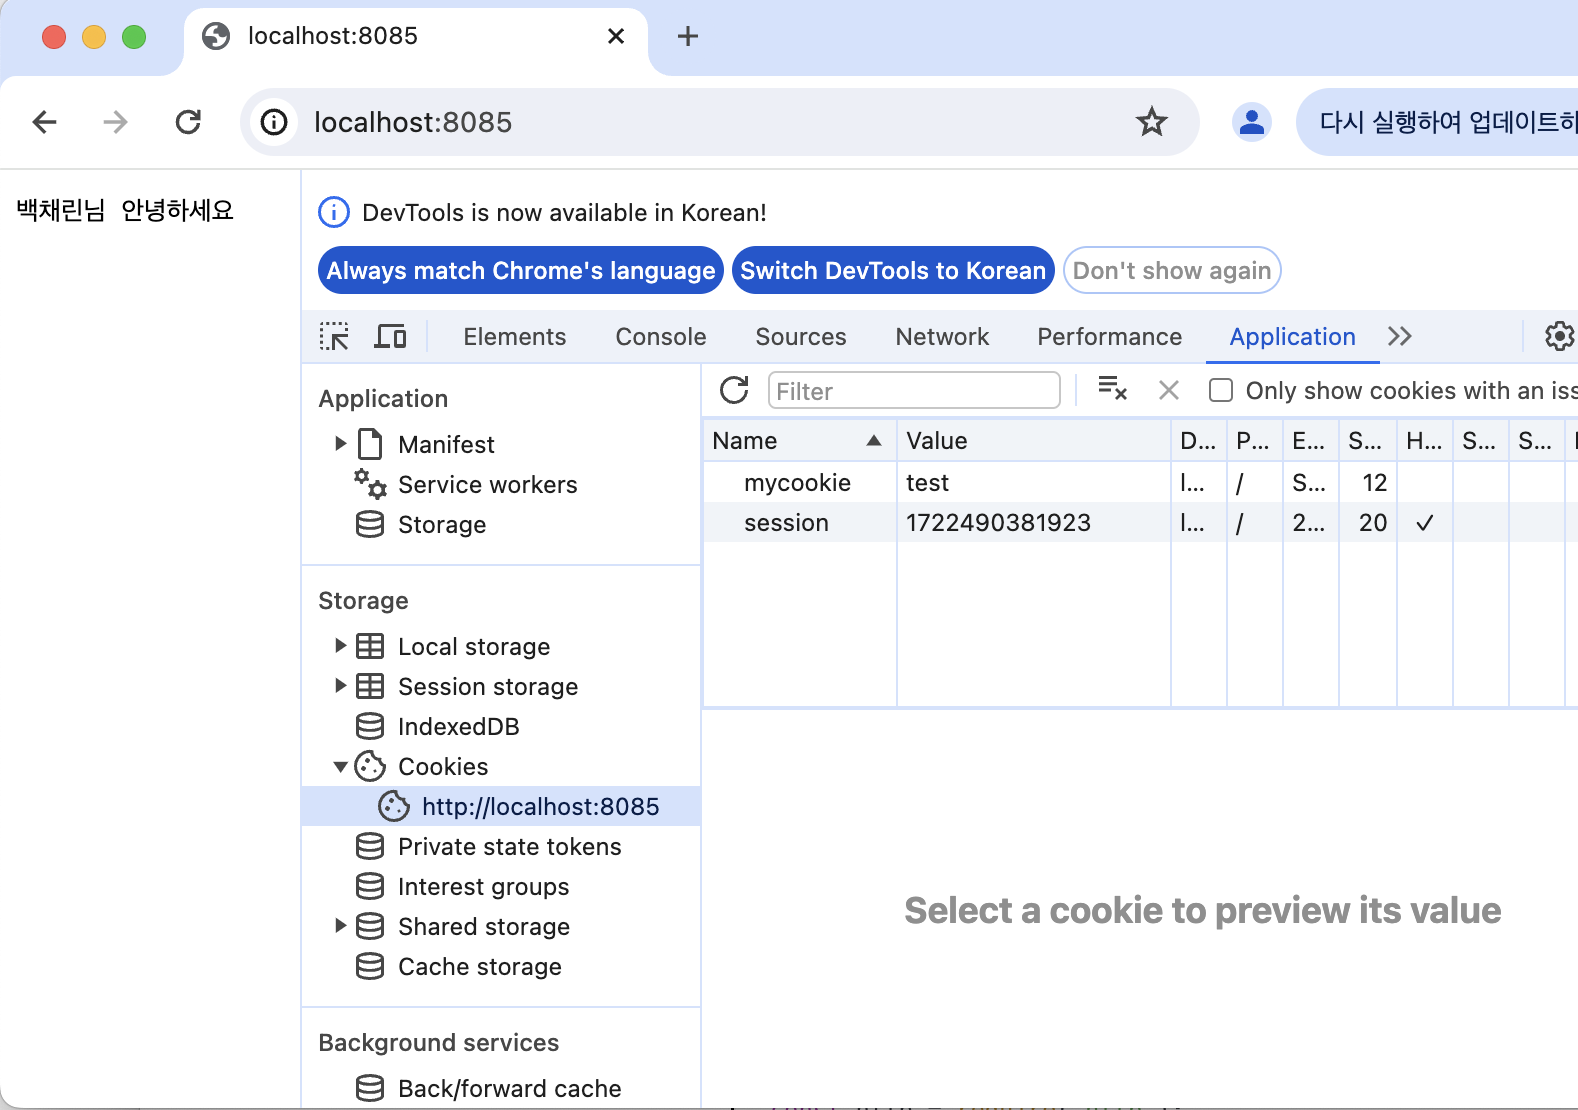This screenshot has width=1578, height=1110.
Task: Reload the browser page
Action: click(x=188, y=122)
